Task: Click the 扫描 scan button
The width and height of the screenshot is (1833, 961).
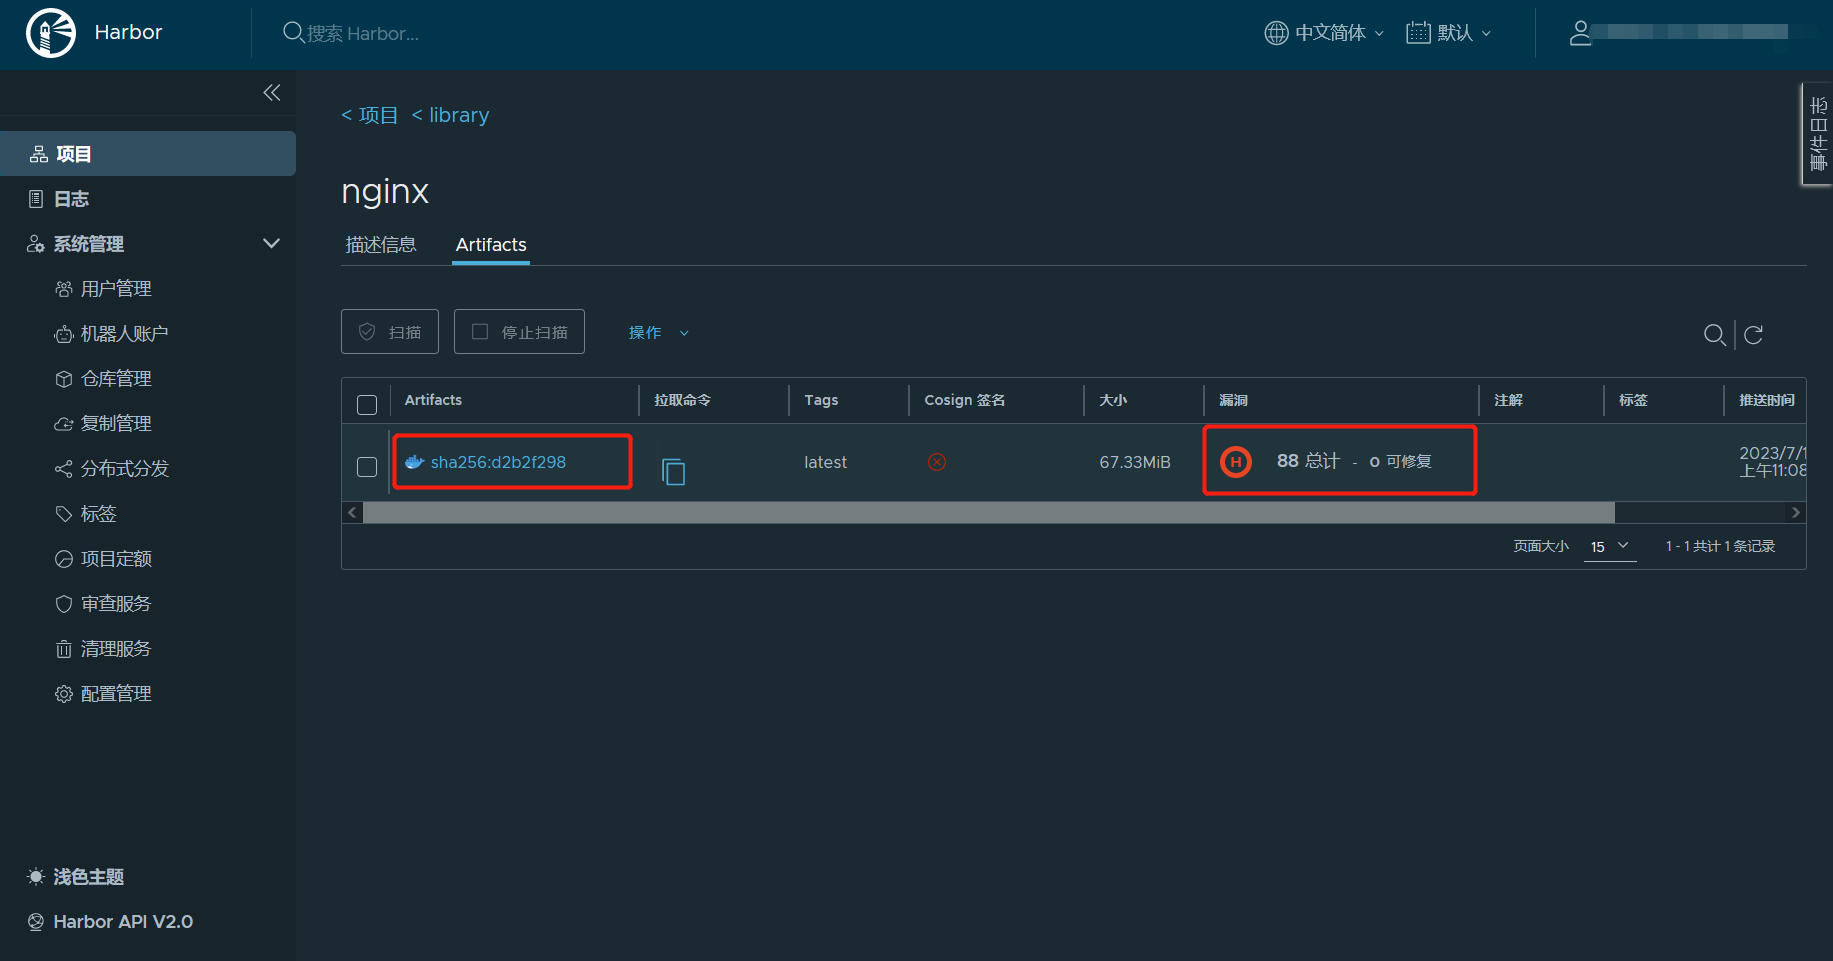Action: click(390, 332)
